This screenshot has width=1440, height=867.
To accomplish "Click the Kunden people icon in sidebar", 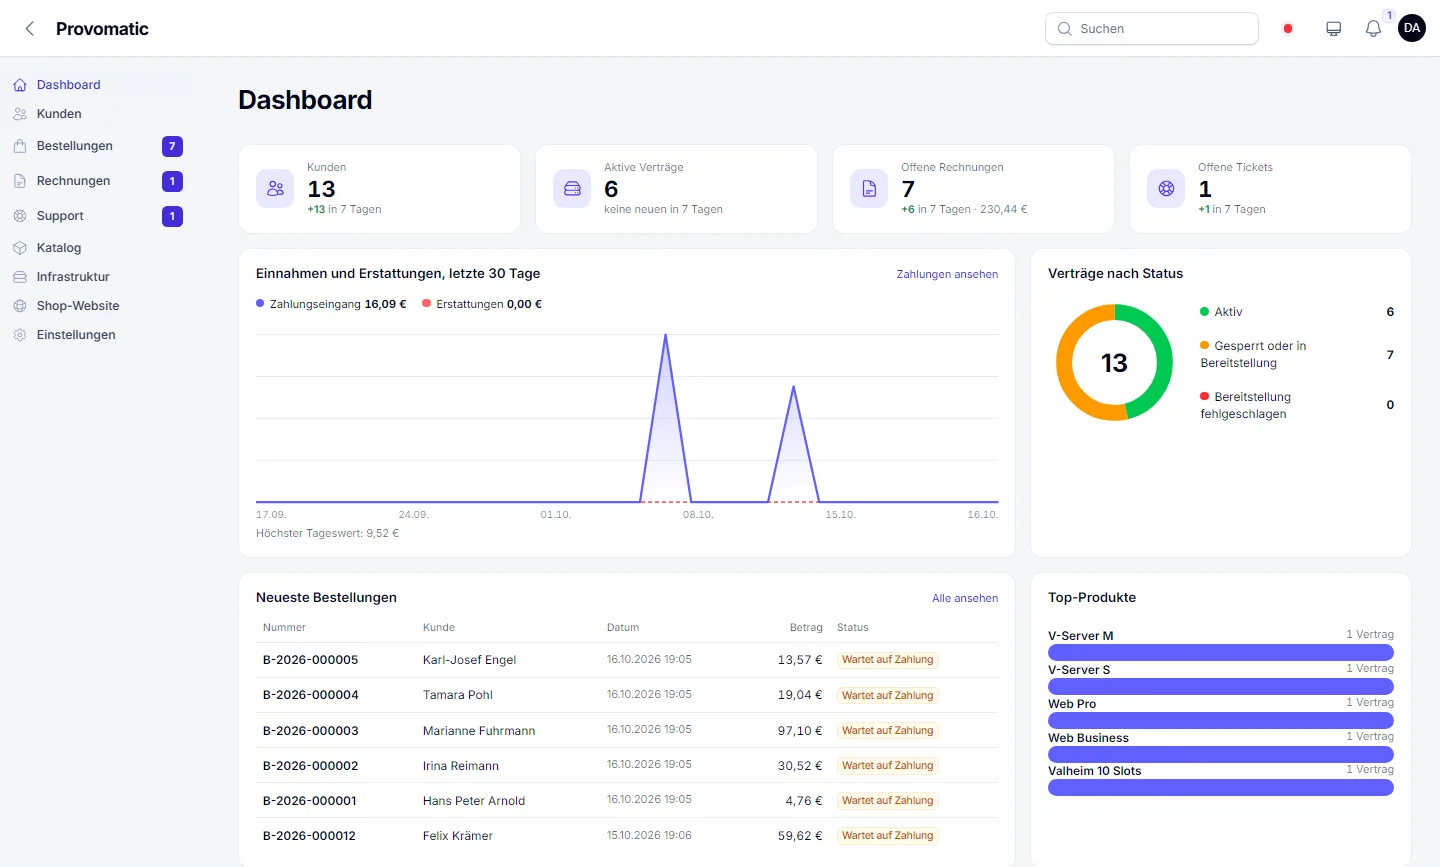I will 20,114.
